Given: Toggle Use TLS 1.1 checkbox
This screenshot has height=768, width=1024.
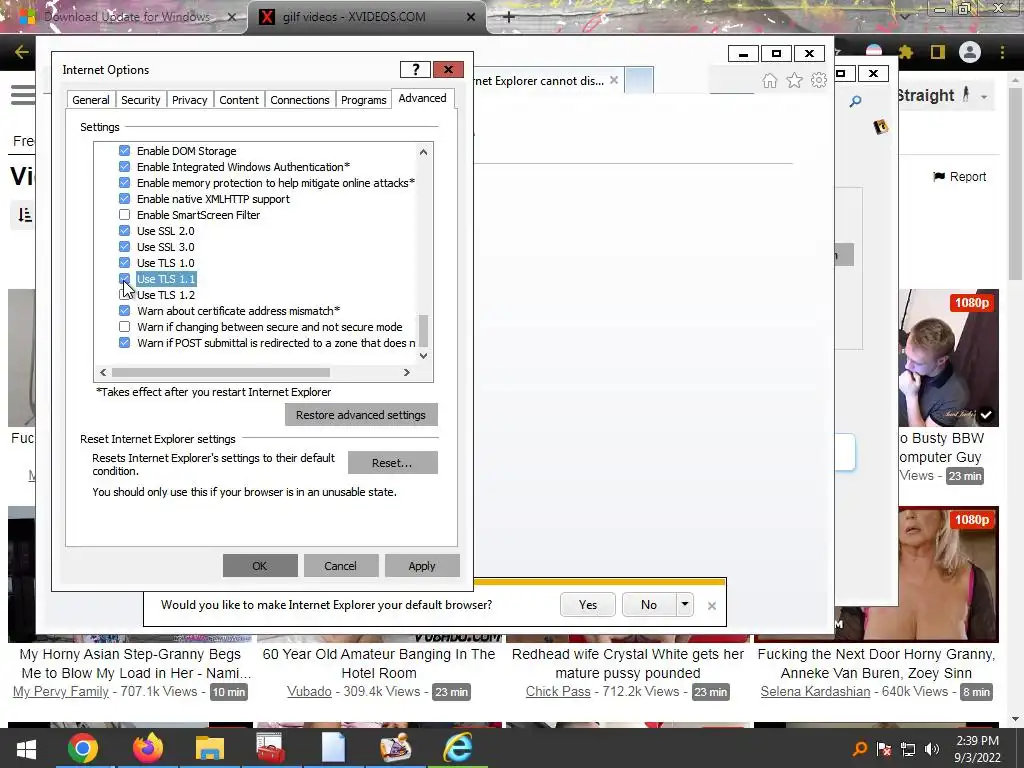Looking at the screenshot, I should 125,279.
